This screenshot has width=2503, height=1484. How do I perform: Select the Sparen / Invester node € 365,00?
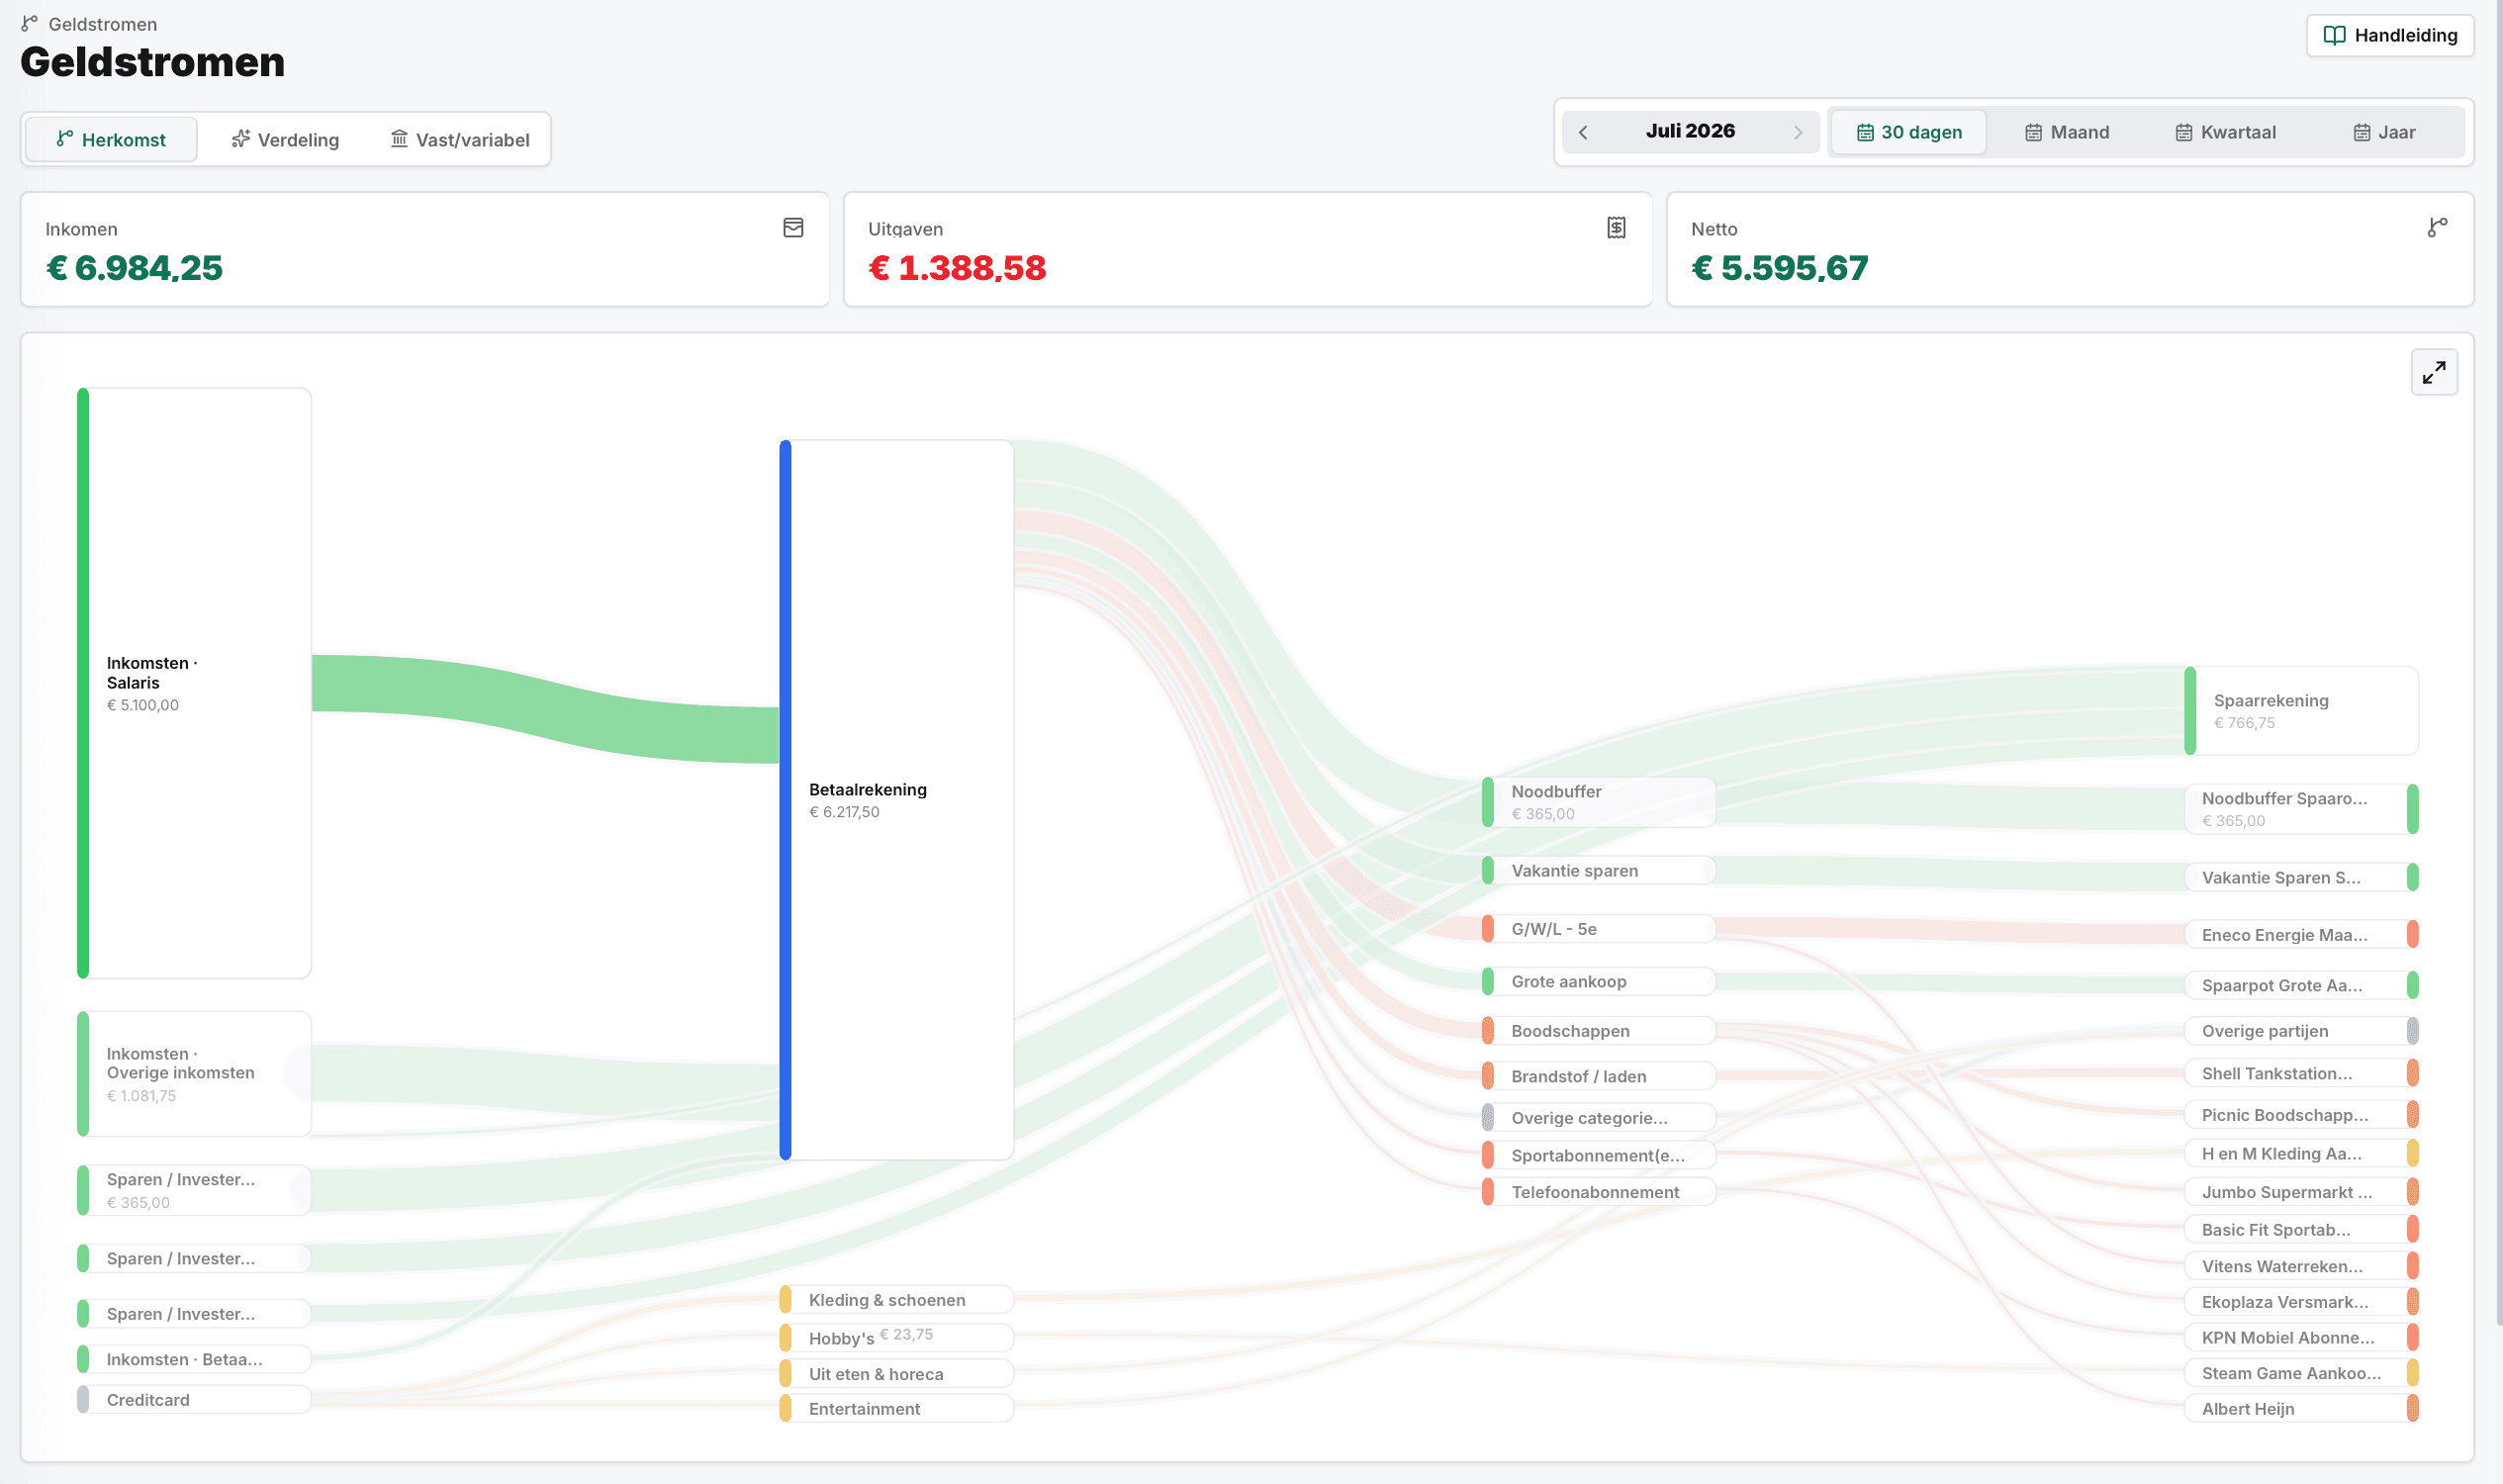(194, 1190)
